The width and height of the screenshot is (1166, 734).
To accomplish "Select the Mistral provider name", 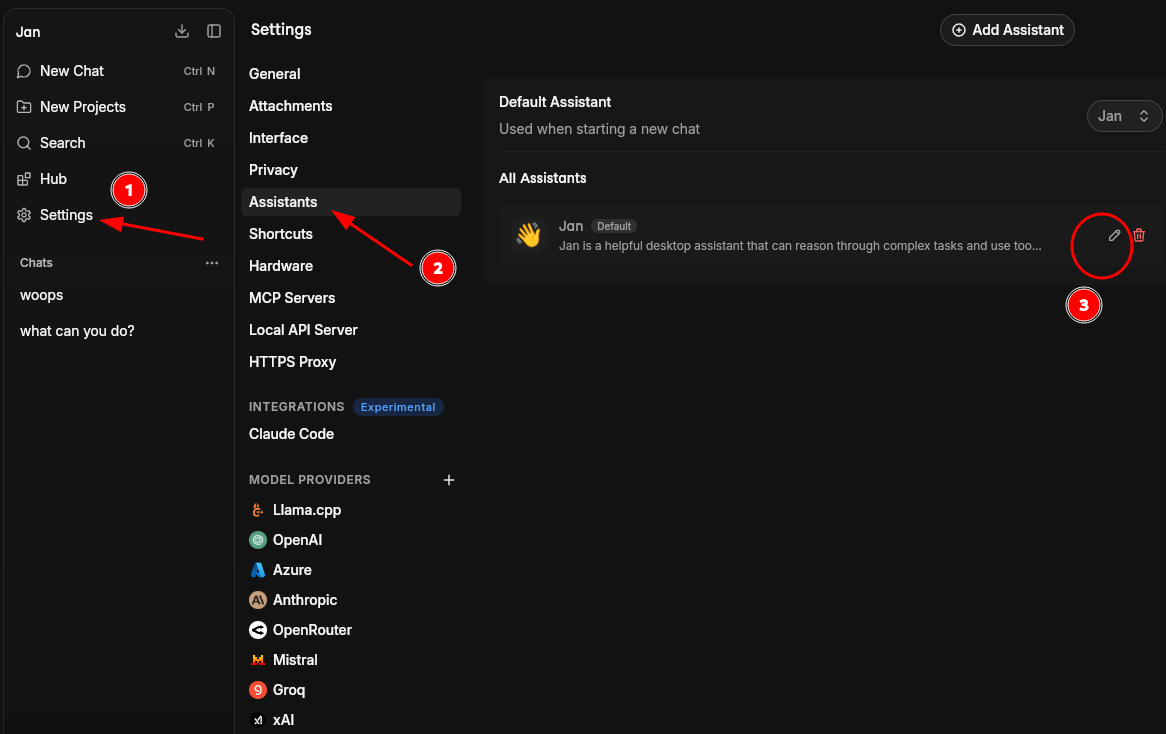I will coord(294,660).
